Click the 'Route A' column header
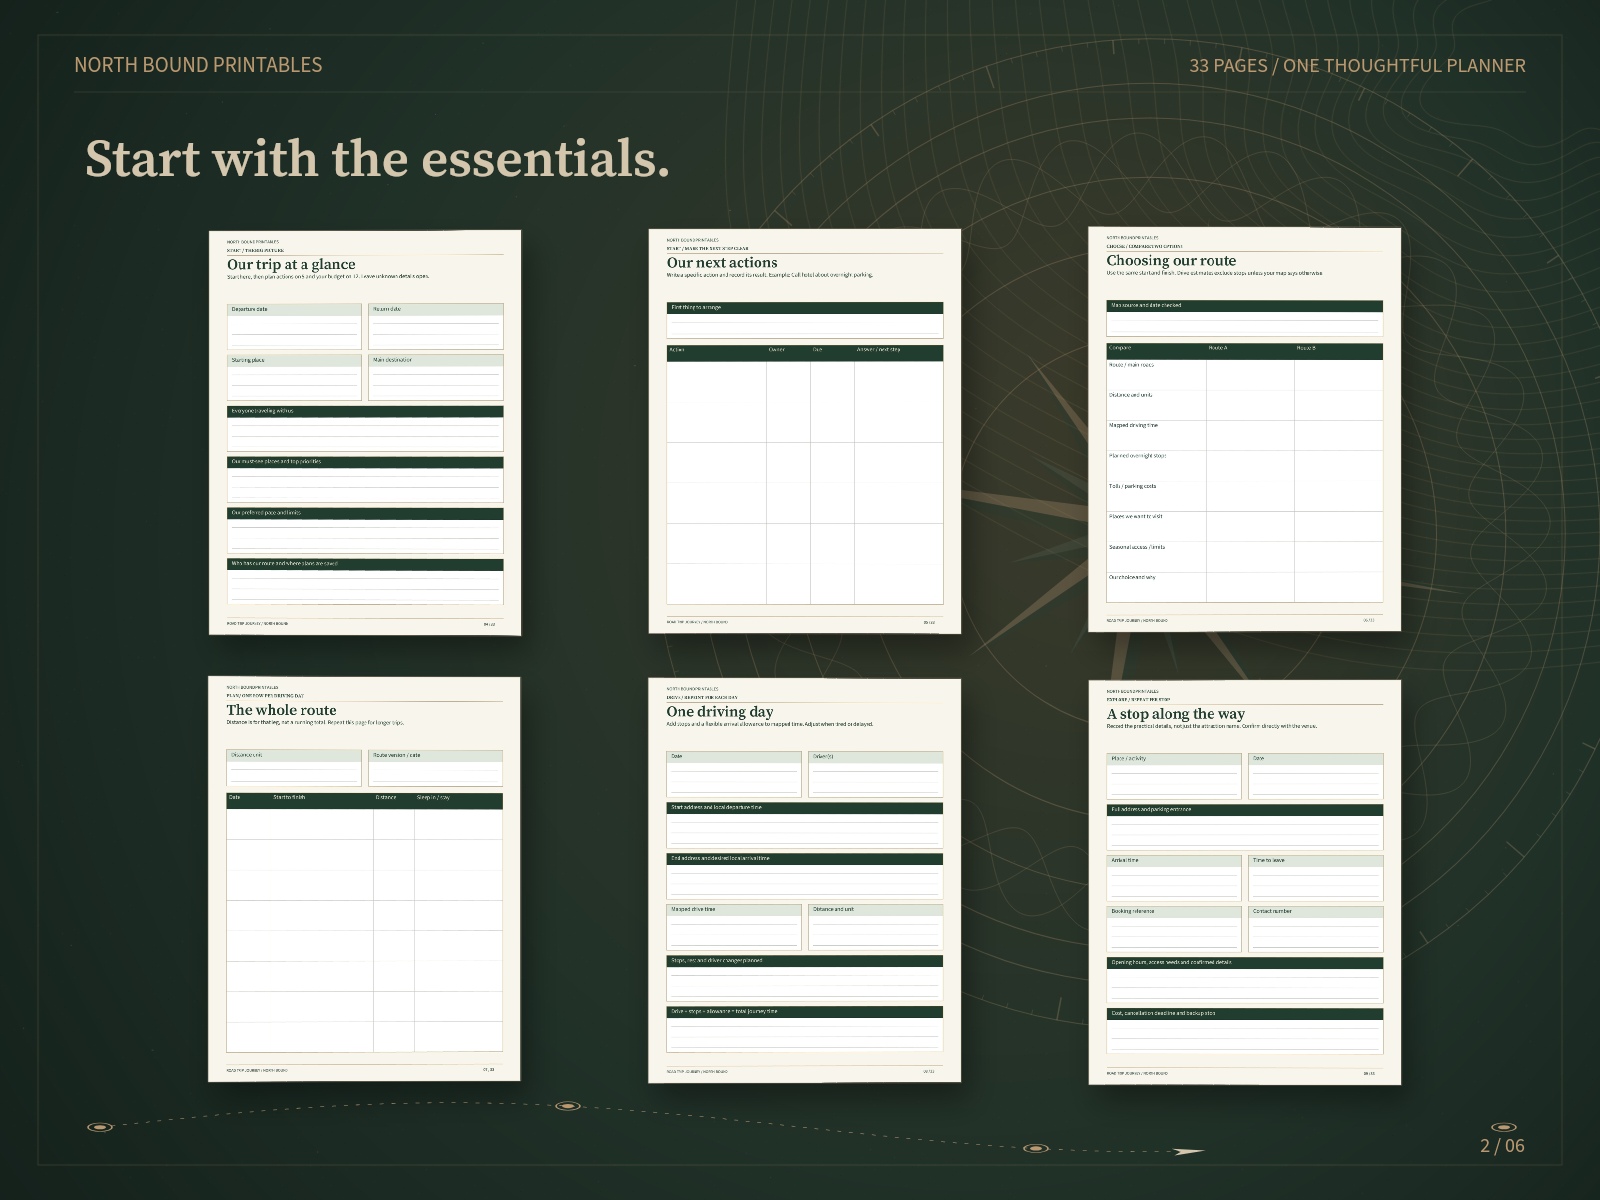Screen dimensions: 1600x1200 coord(1218,348)
